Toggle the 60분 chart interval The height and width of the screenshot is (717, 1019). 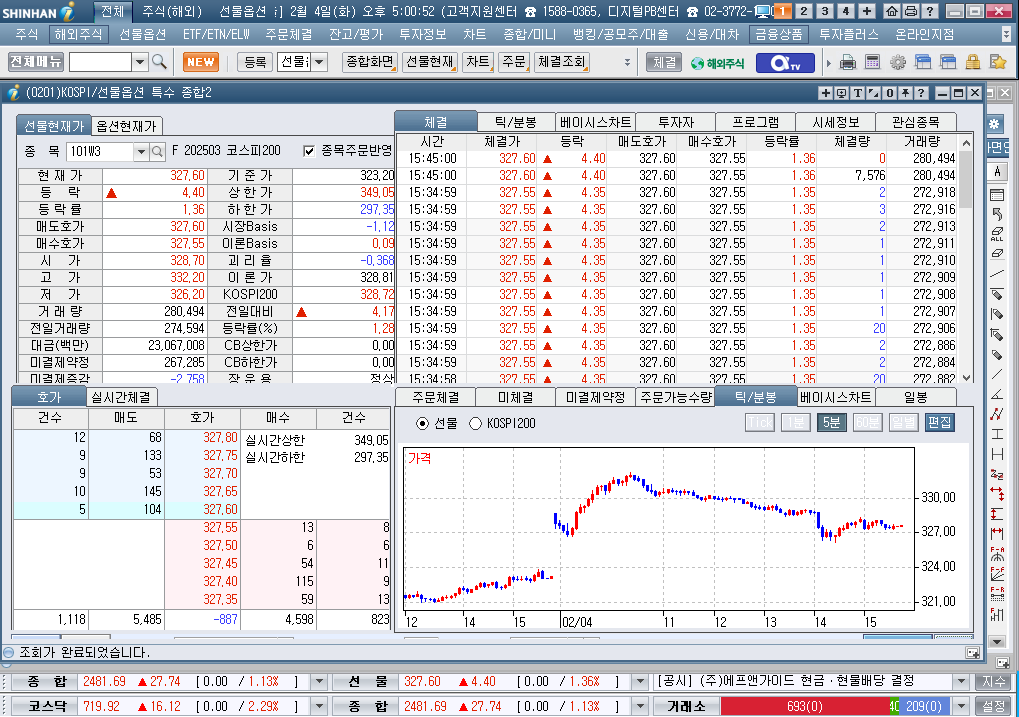[x=868, y=423]
